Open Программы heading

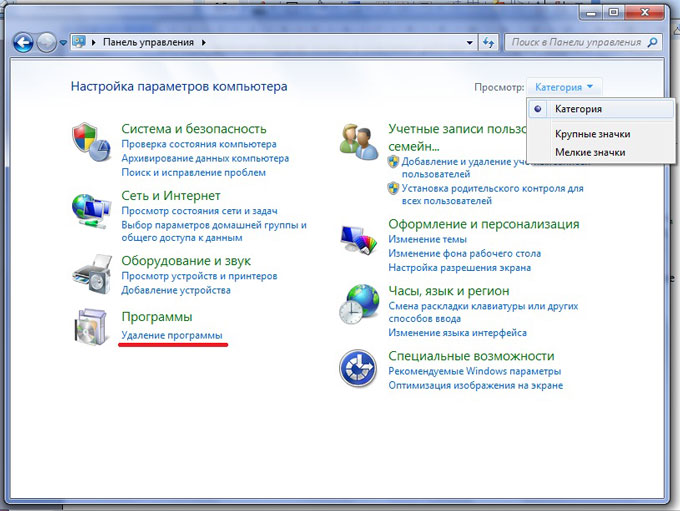point(157,317)
